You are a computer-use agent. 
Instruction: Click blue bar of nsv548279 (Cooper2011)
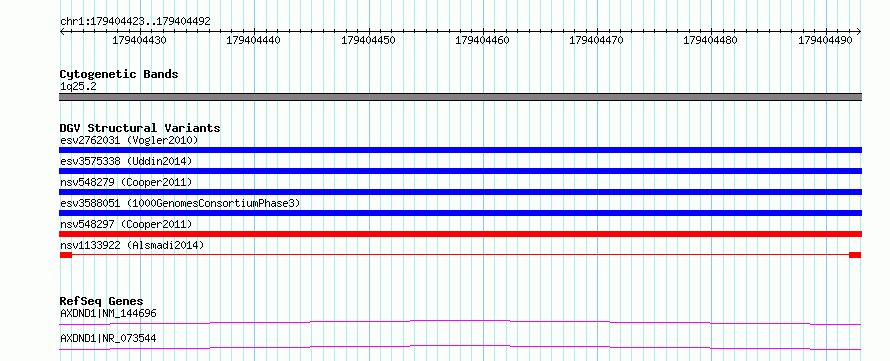pyautogui.click(x=460, y=192)
